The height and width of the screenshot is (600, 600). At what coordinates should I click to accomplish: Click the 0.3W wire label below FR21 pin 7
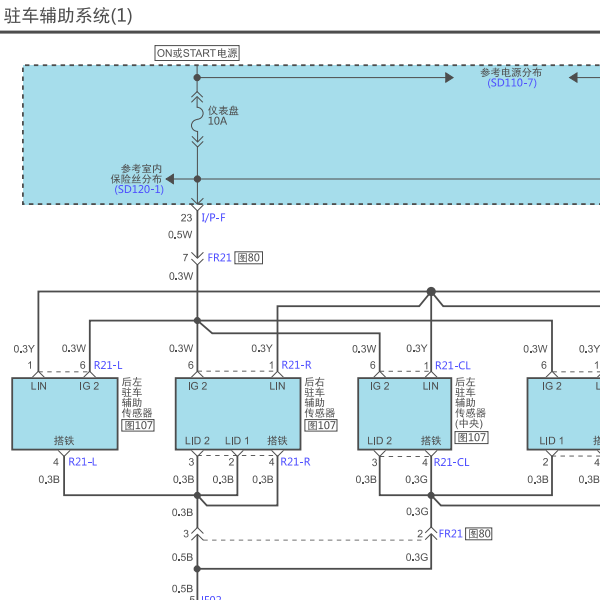pyautogui.click(x=181, y=276)
